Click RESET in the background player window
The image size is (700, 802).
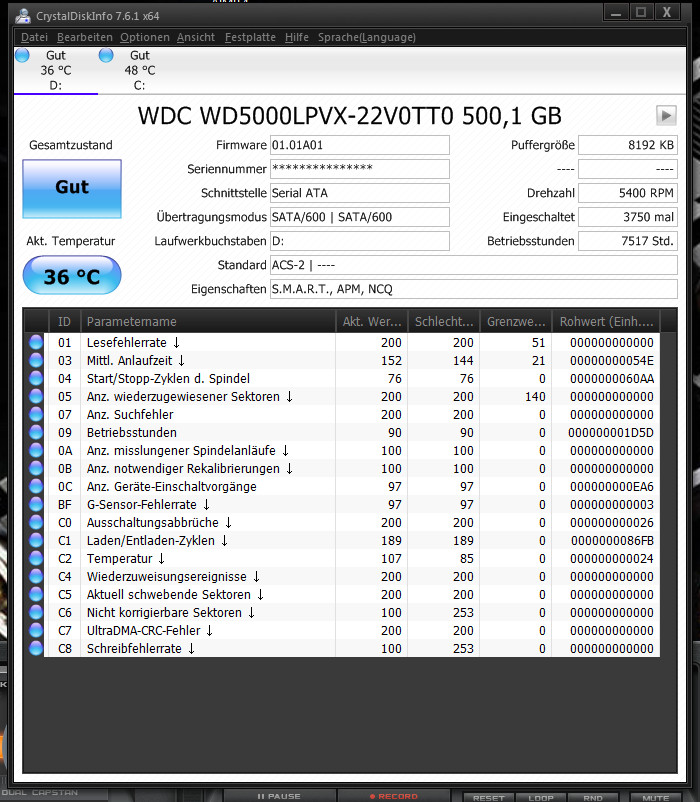click(x=488, y=797)
